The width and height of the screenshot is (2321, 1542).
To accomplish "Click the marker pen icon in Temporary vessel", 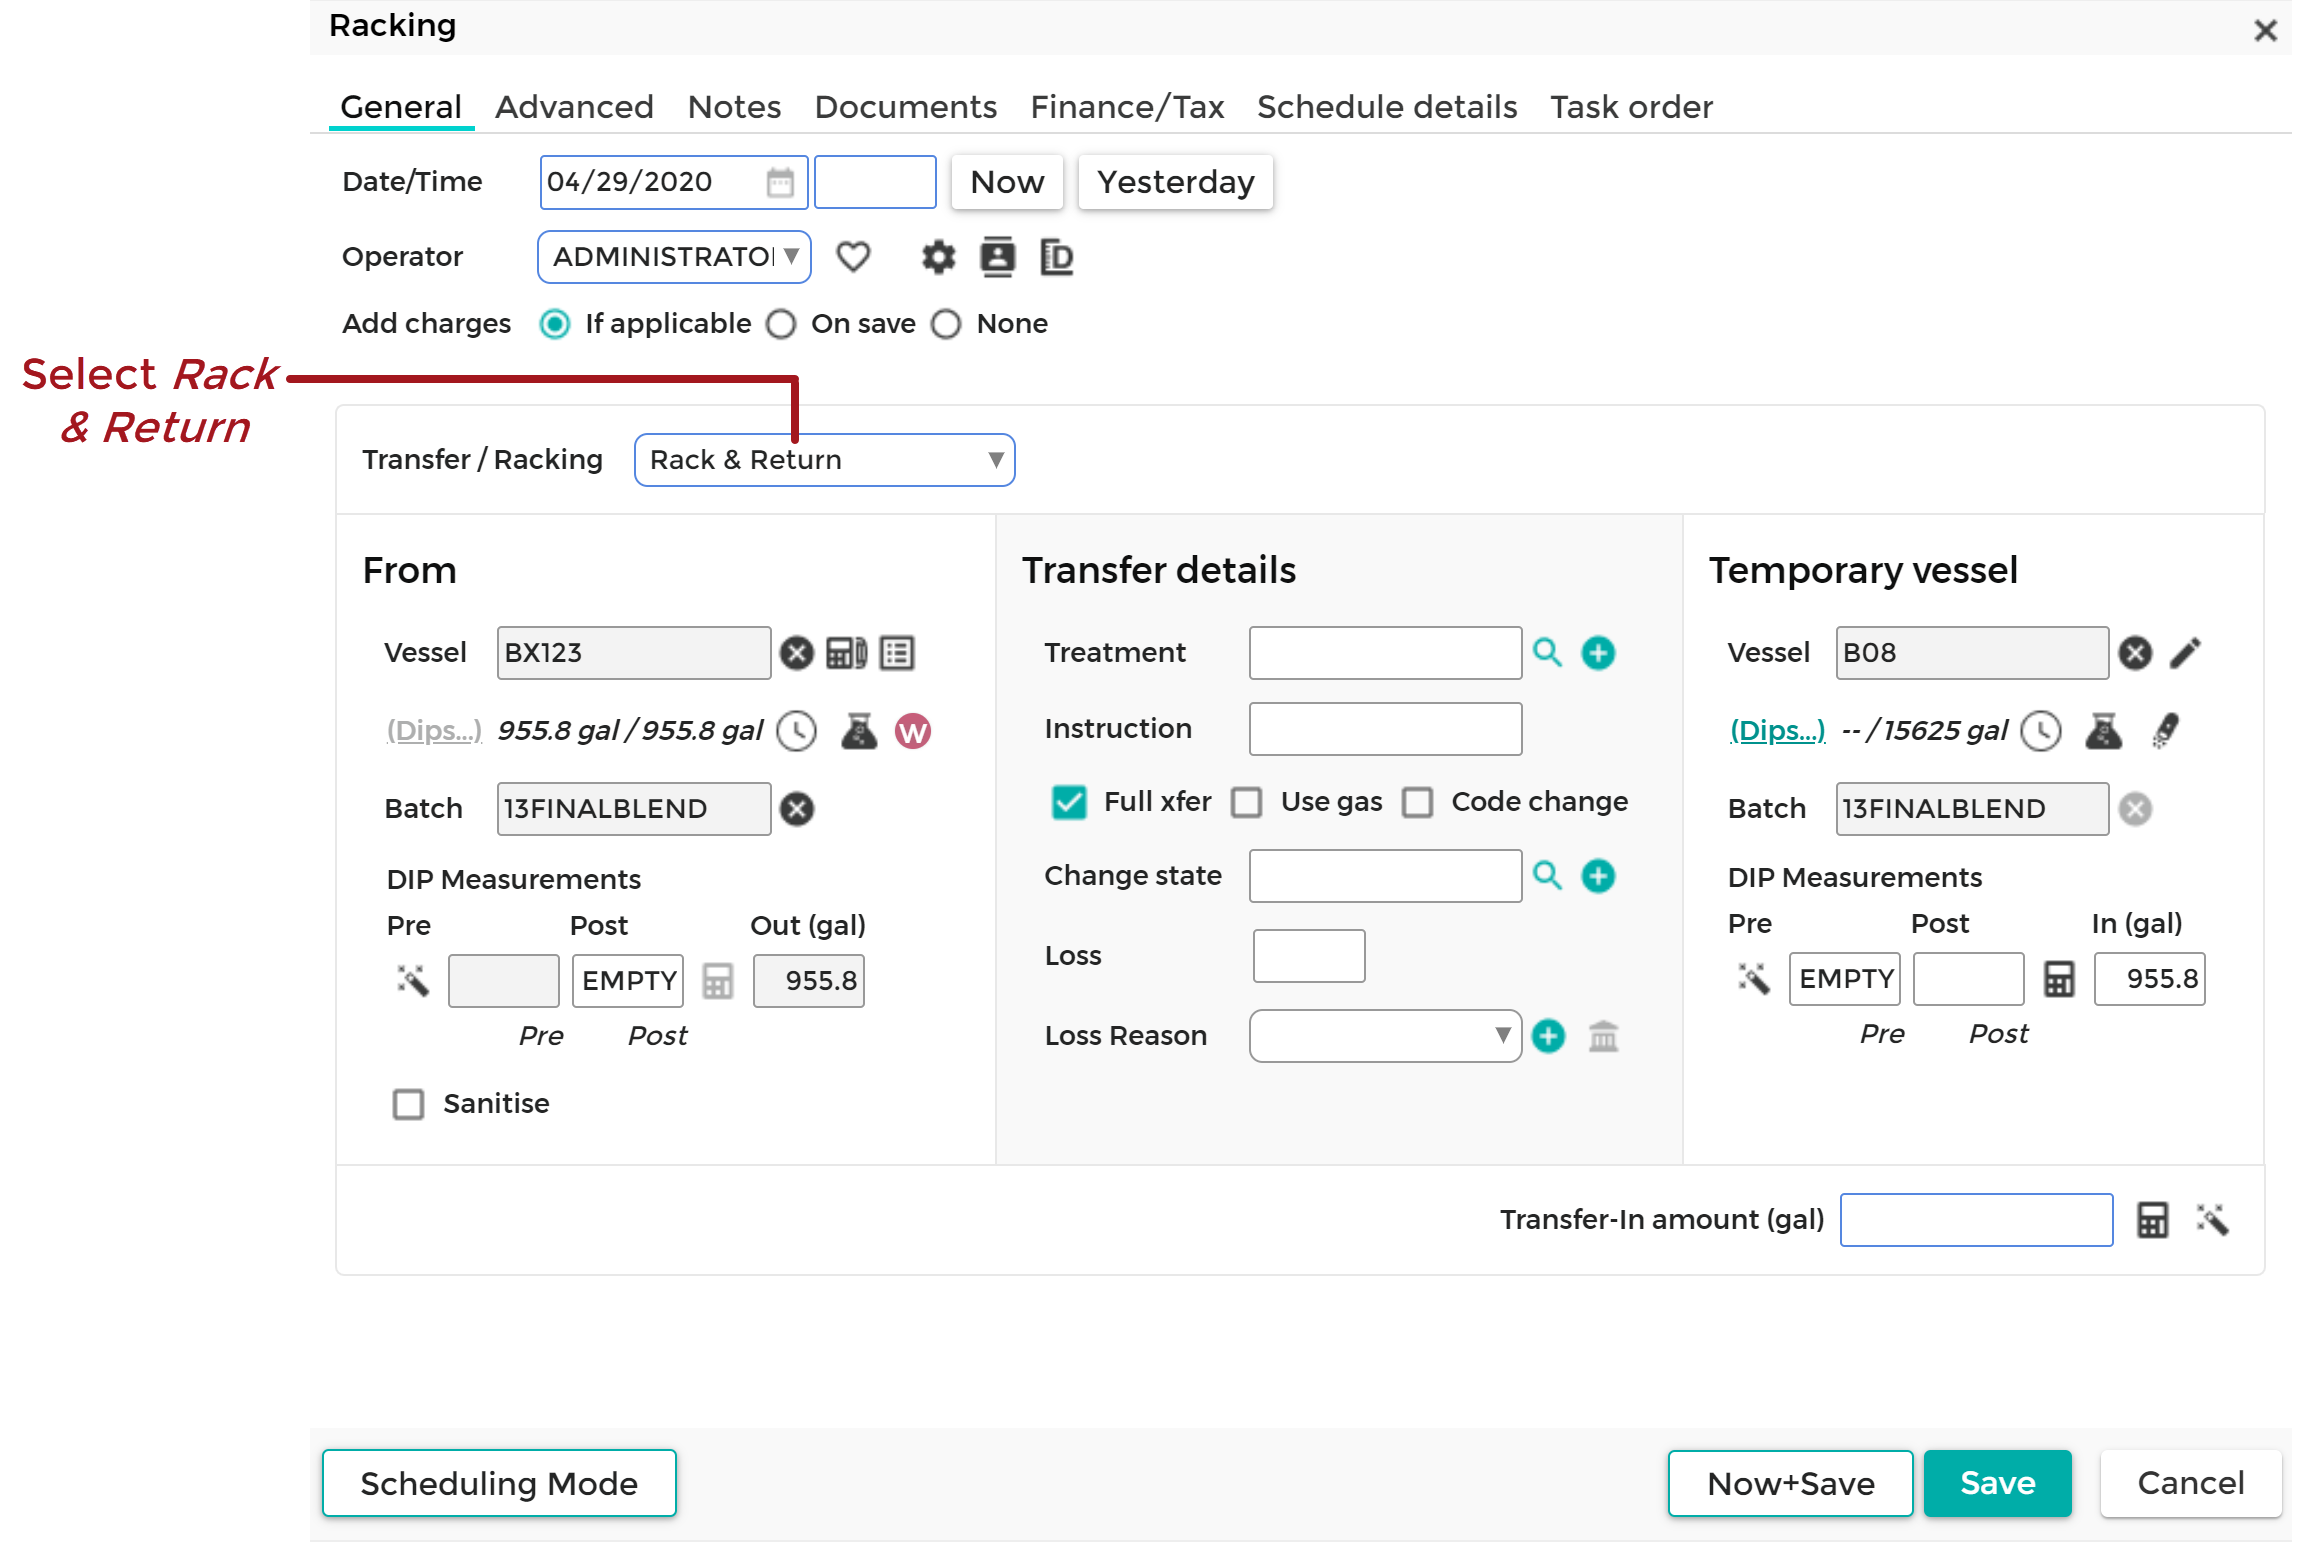I will (x=2166, y=731).
